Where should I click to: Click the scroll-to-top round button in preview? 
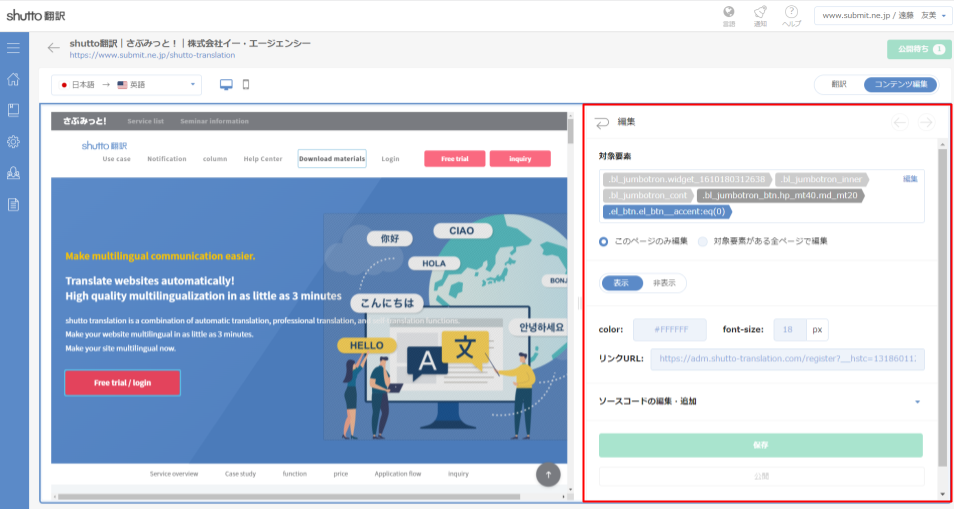pos(548,475)
